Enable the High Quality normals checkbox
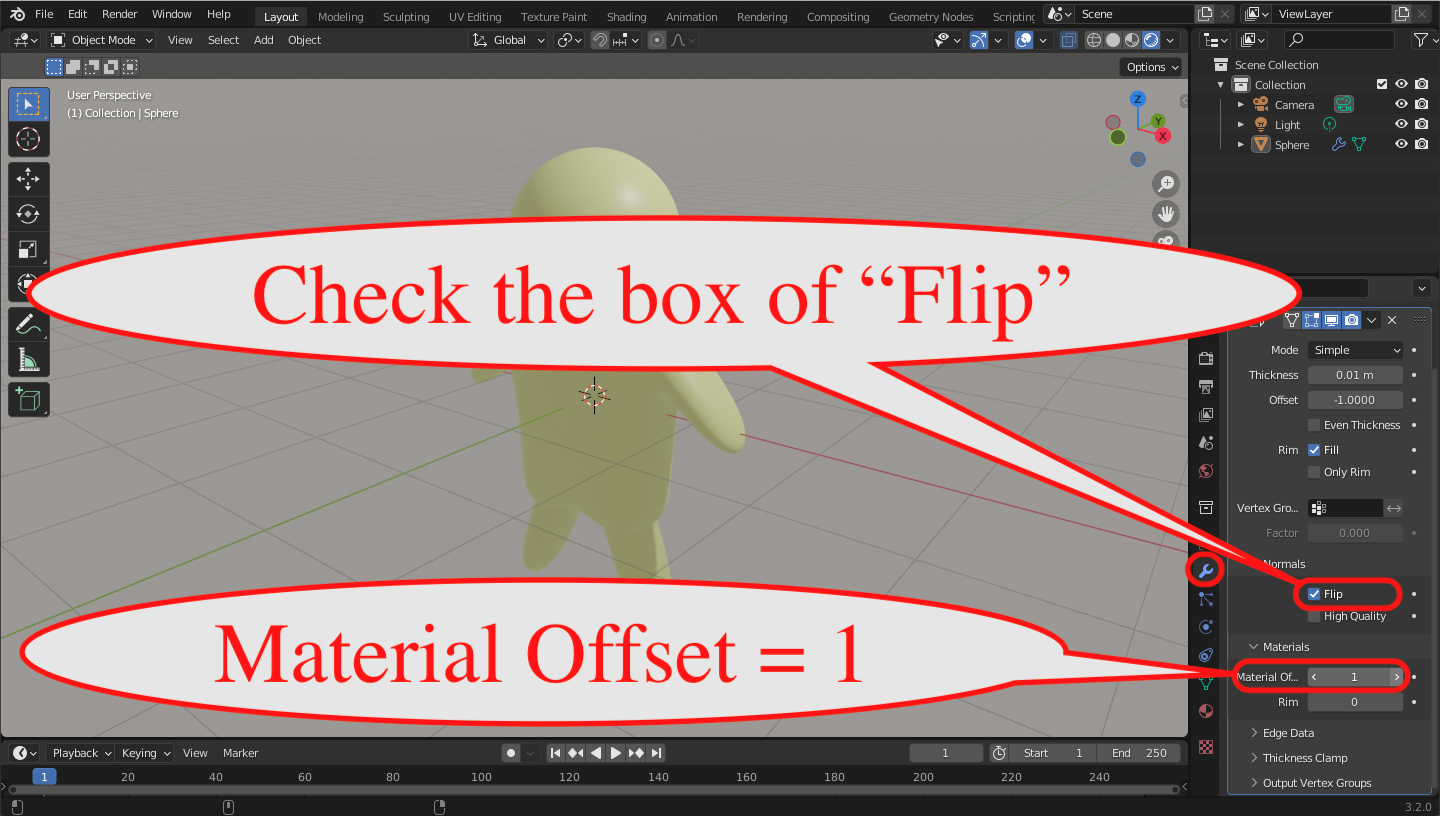 1314,616
